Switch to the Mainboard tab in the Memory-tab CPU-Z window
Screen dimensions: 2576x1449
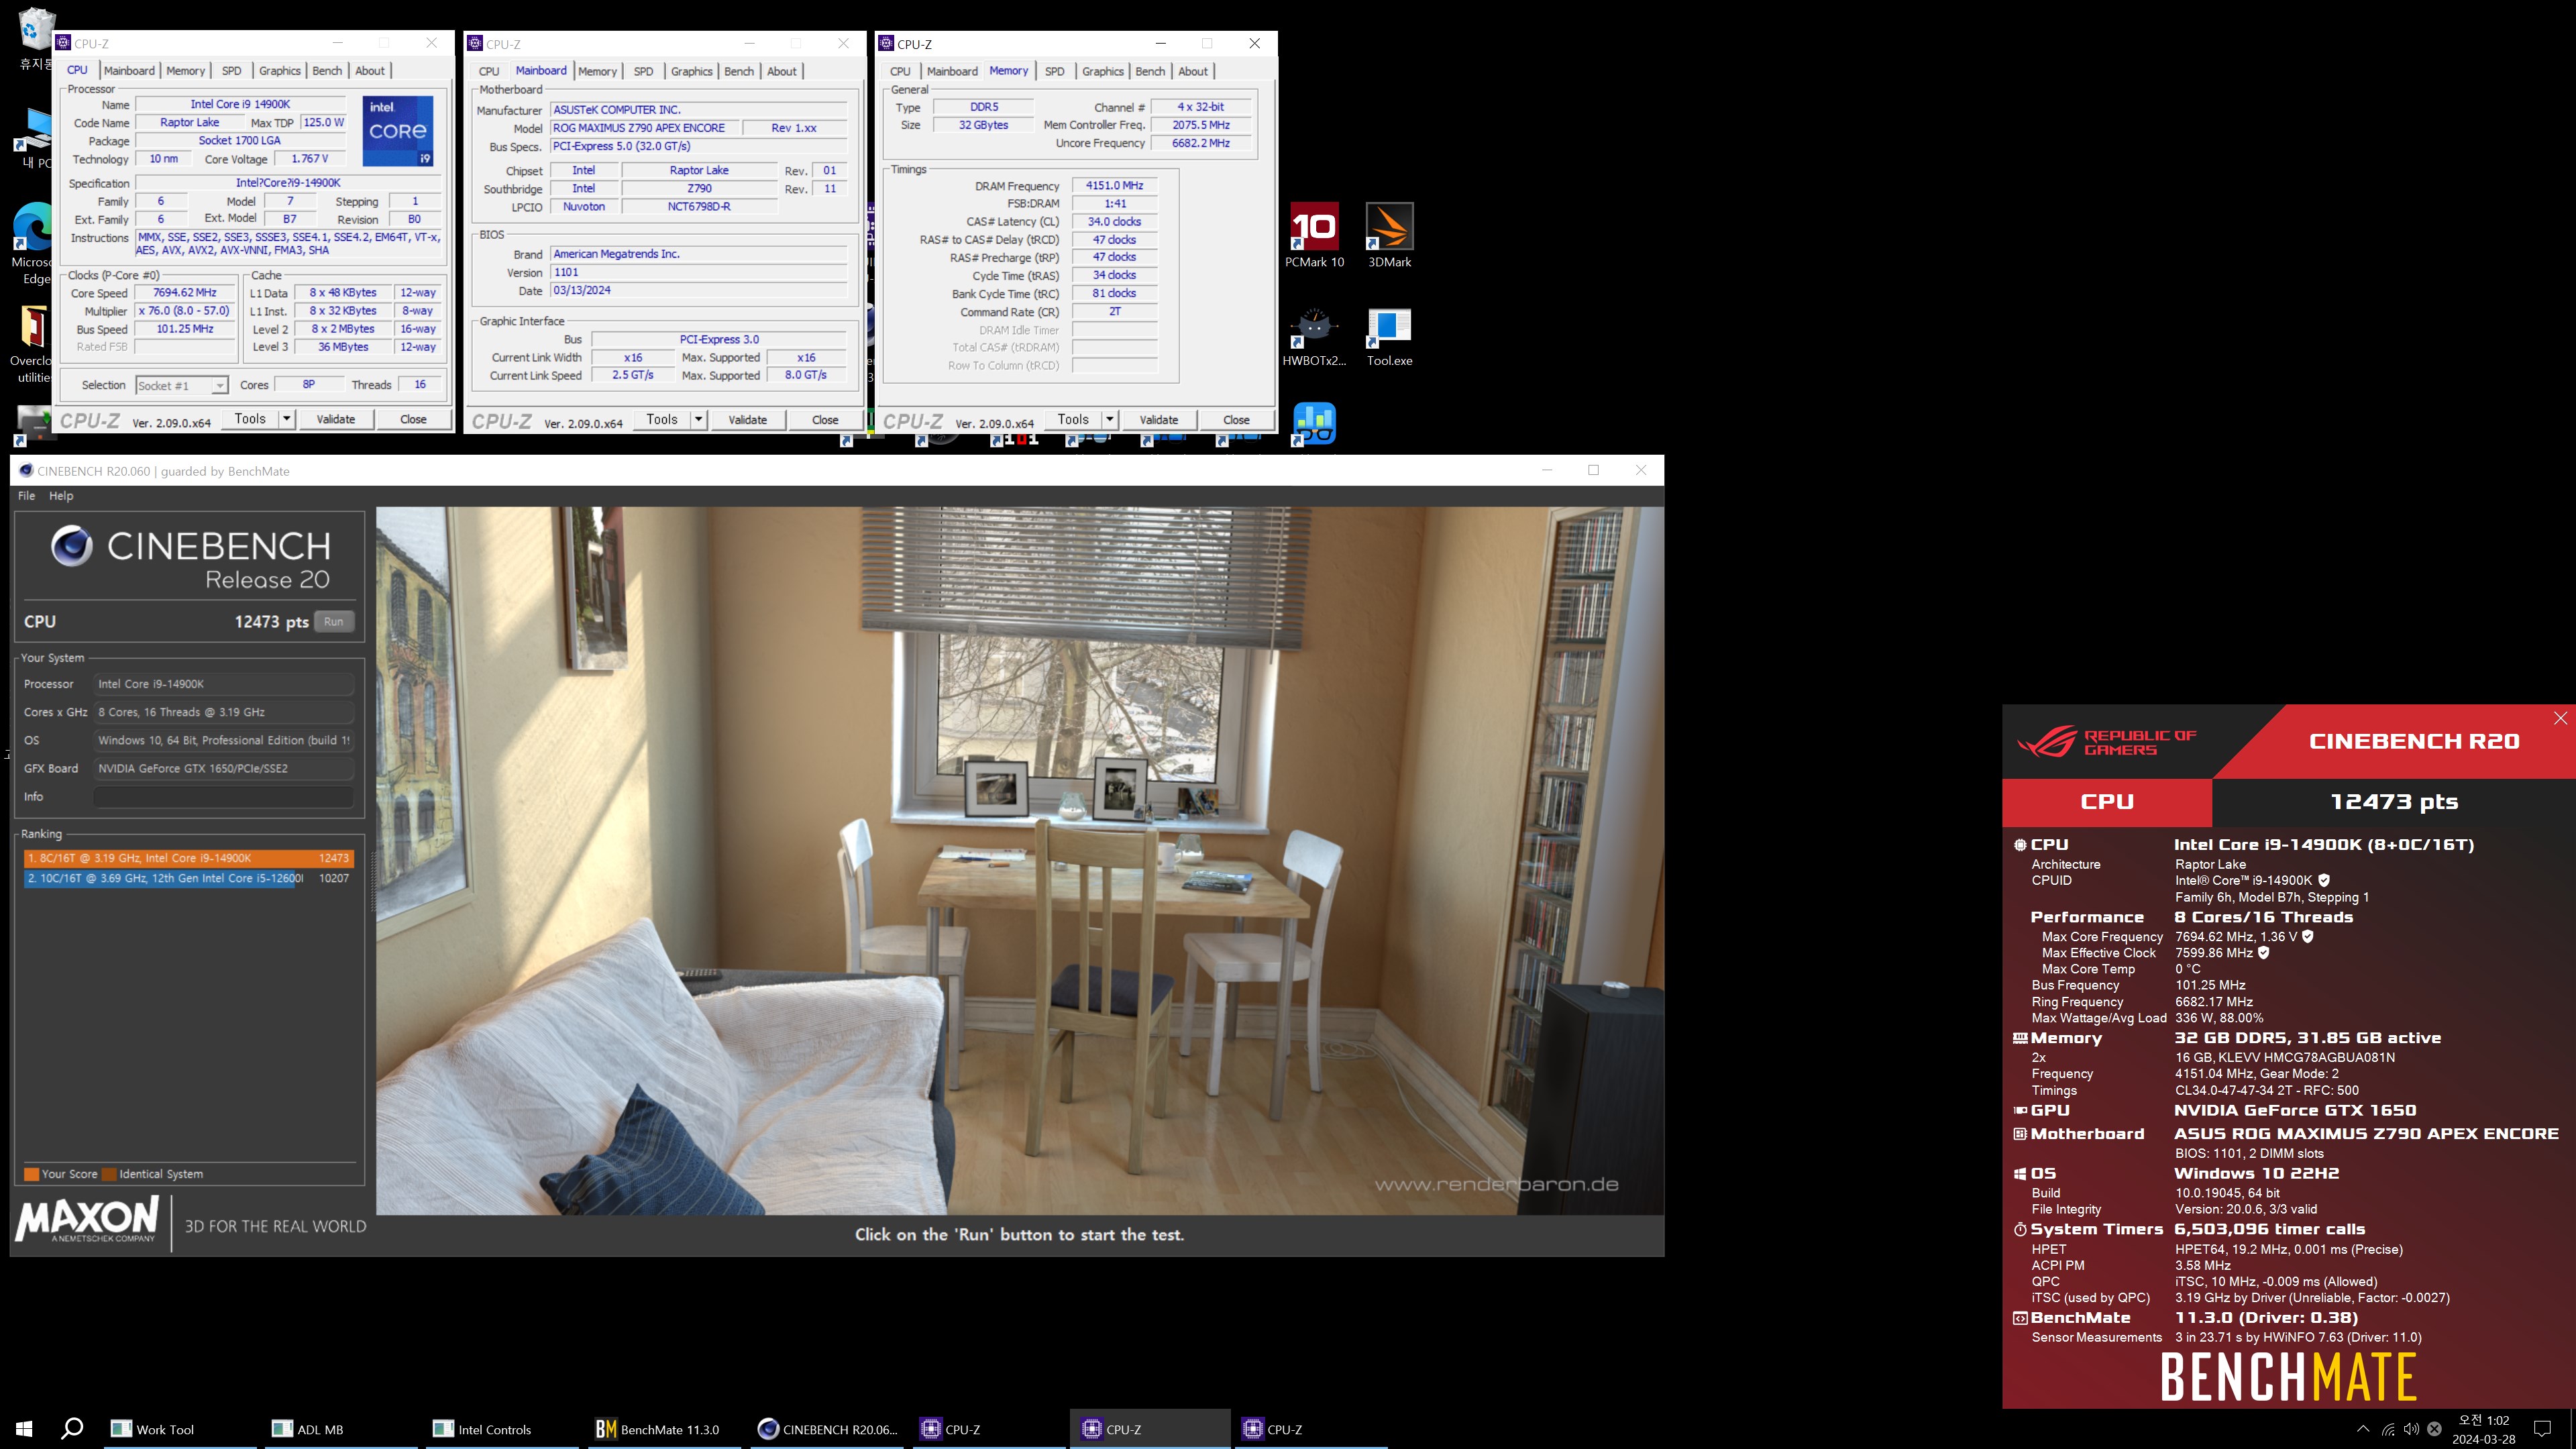pos(952,71)
